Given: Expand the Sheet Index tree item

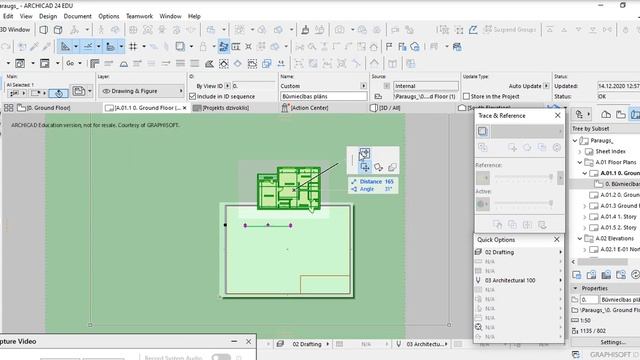Looking at the screenshot, I should pos(580,151).
